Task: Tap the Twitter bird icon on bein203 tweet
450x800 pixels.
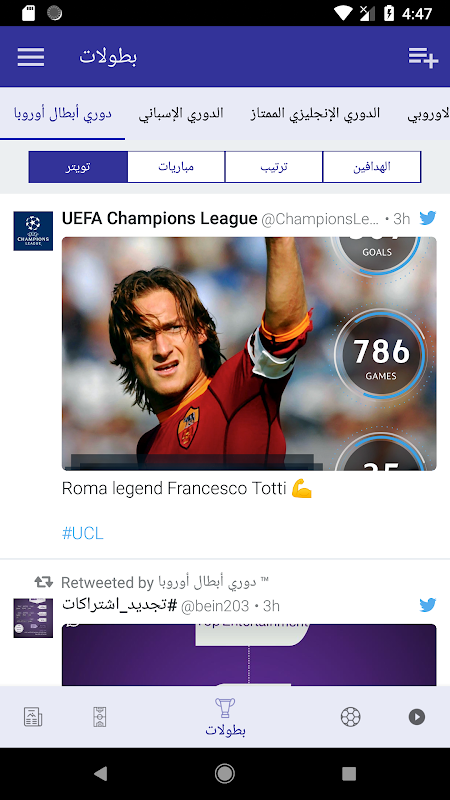Action: point(428,606)
